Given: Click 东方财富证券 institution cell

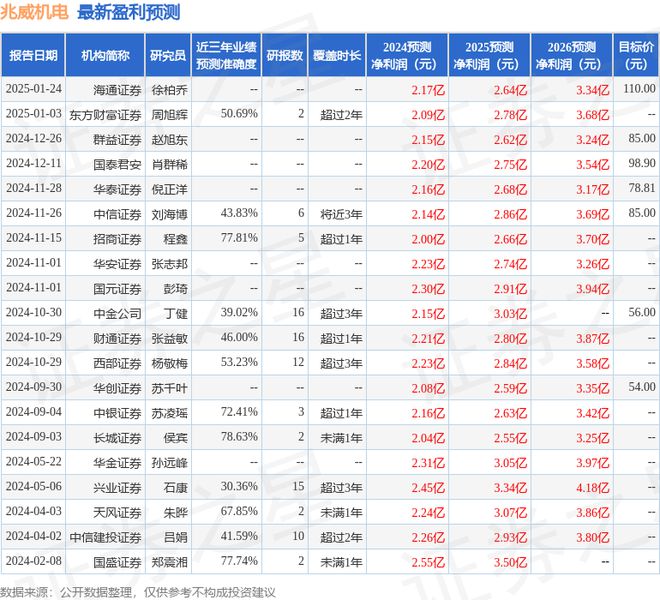Looking at the screenshot, I should 105,115.
